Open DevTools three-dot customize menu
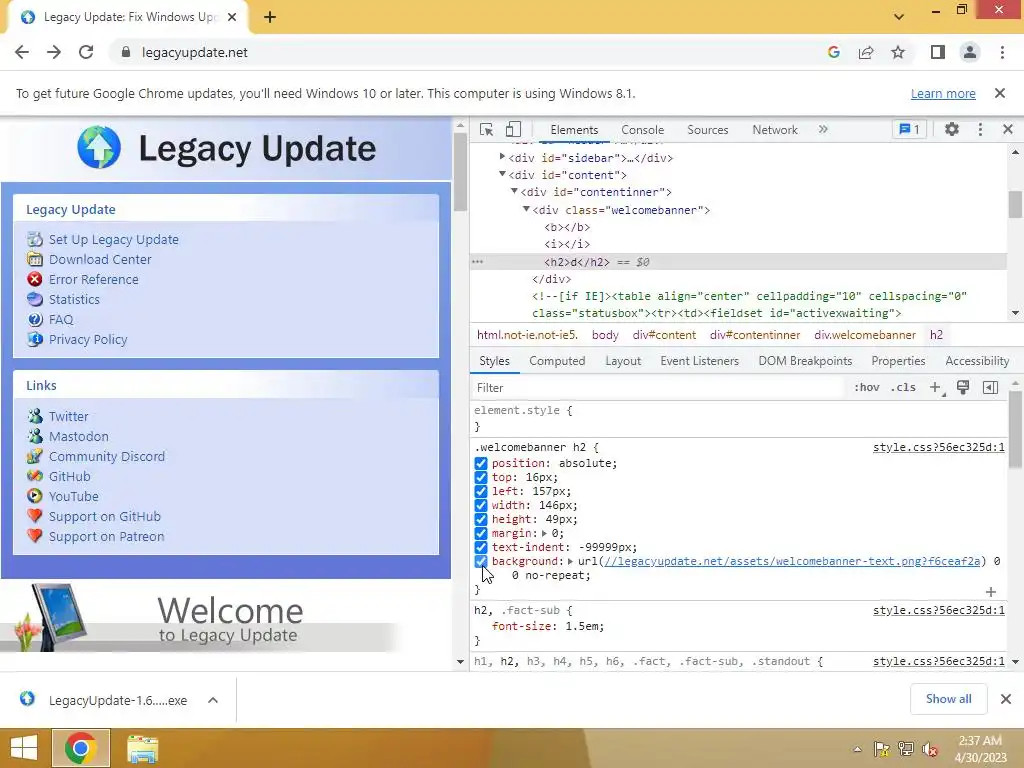 point(980,129)
